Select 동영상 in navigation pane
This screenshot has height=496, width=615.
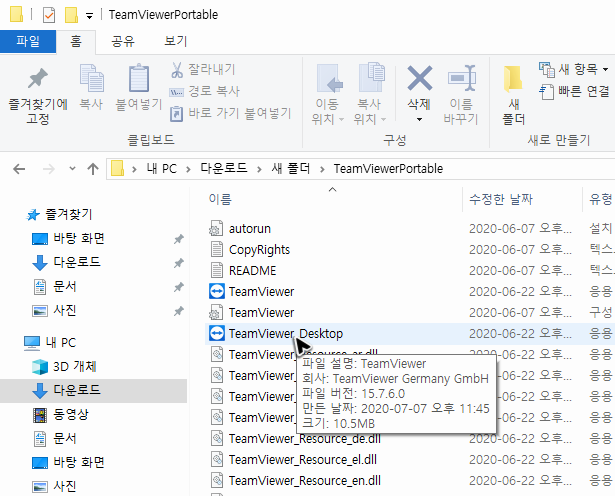(61, 414)
